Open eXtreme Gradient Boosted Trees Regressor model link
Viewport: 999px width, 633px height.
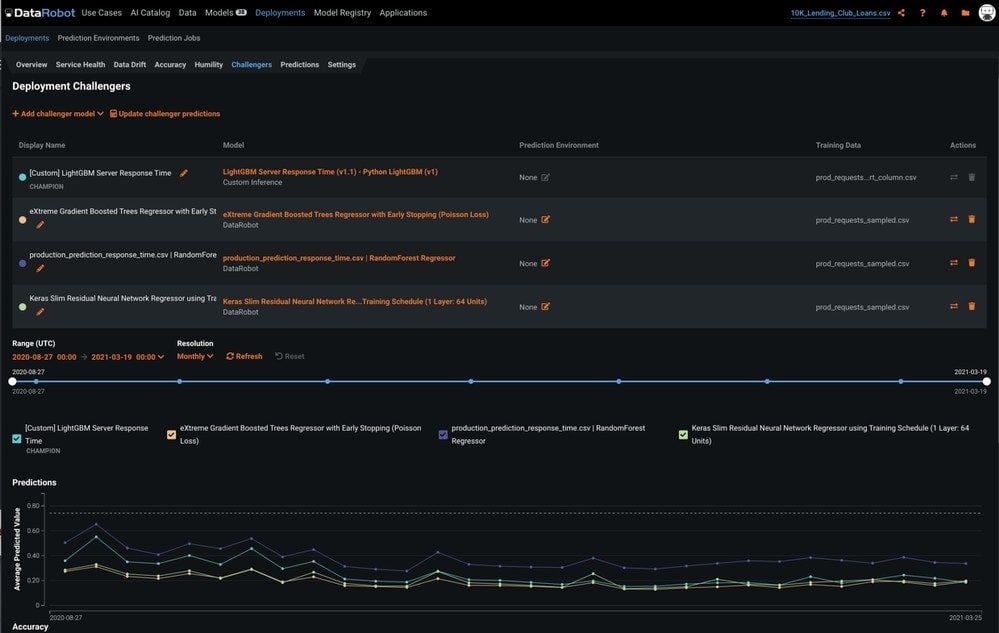click(x=356, y=215)
